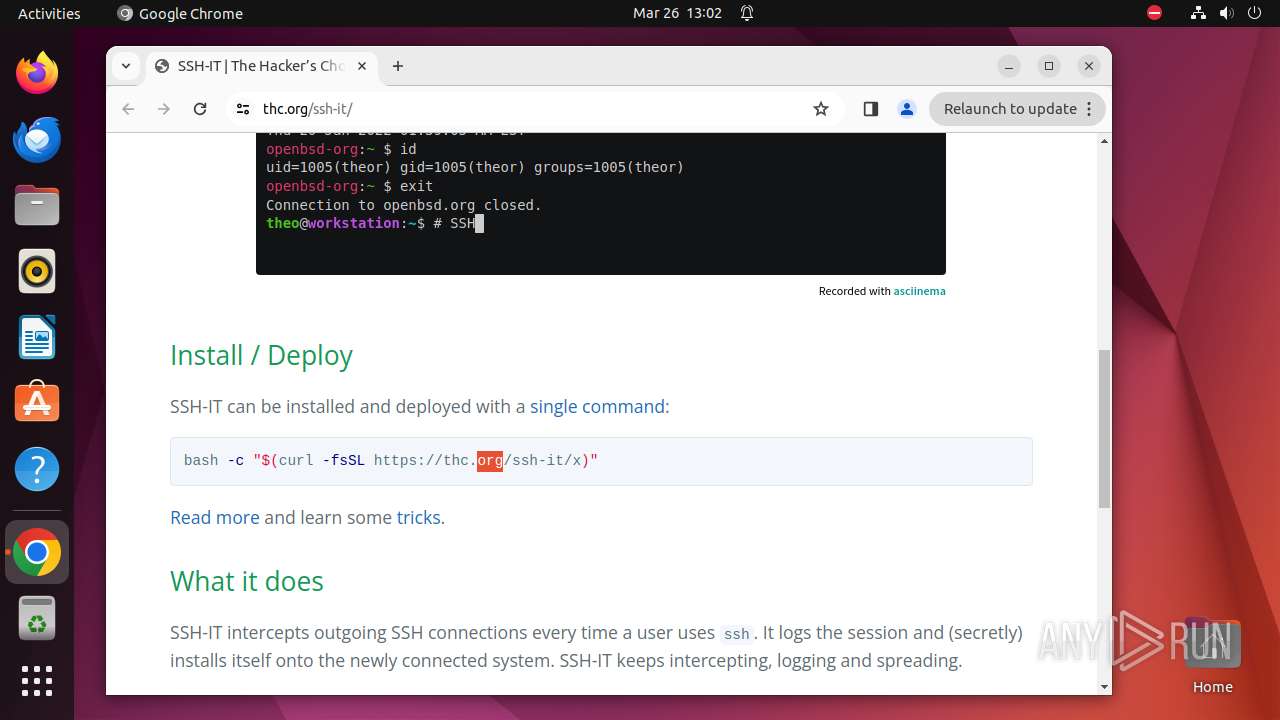
Task: Bookmark this page with the star icon
Action: (821, 109)
